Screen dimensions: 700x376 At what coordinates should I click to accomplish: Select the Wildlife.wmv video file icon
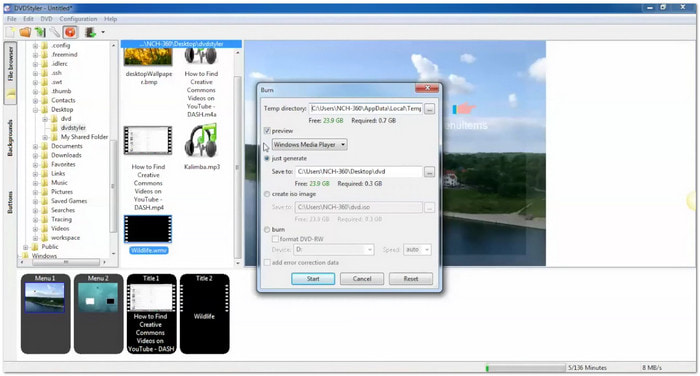[148, 229]
